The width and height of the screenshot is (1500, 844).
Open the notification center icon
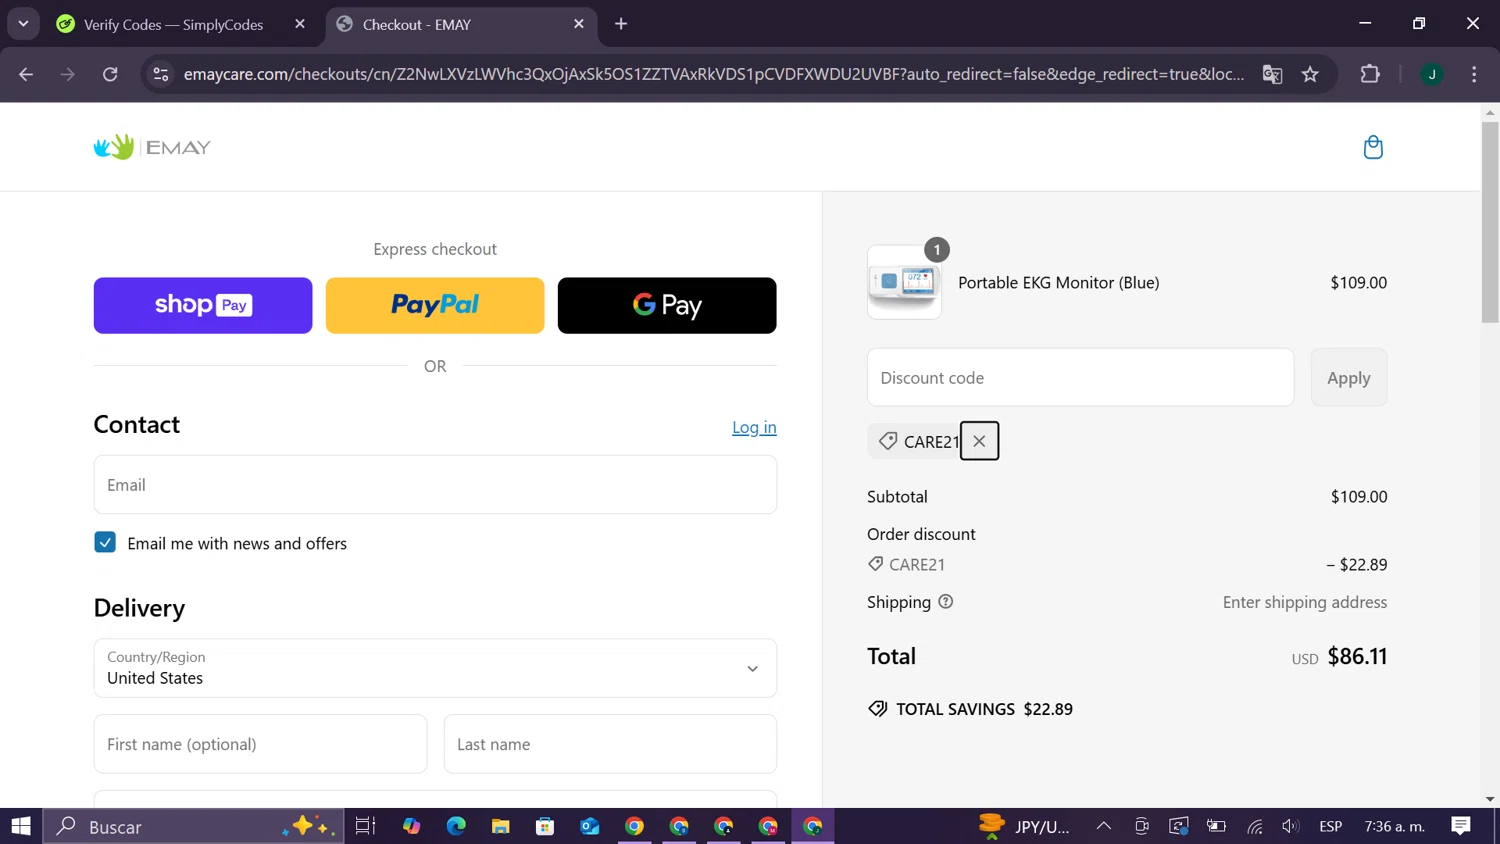click(x=1461, y=826)
